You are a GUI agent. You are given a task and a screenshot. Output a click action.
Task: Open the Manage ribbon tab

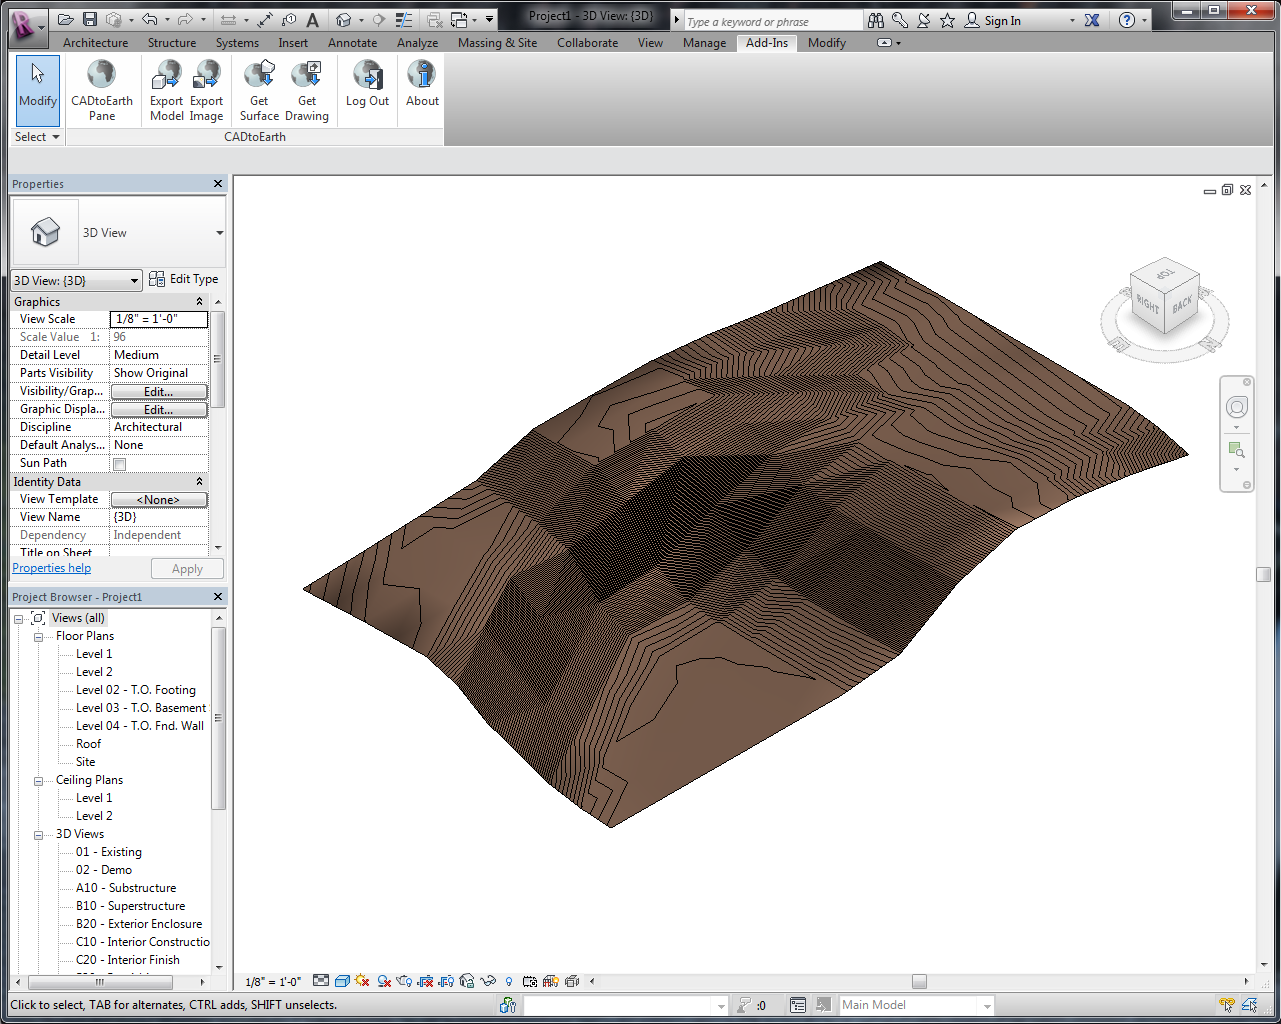[704, 43]
